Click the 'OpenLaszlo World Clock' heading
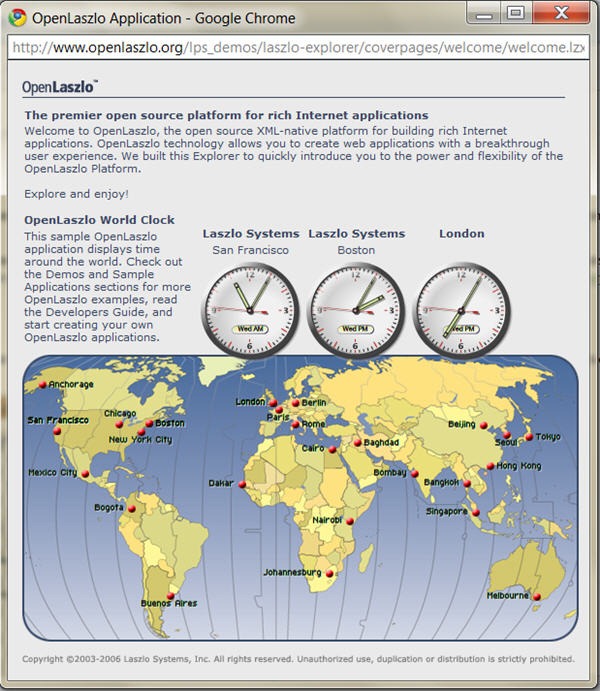This screenshot has height=691, width=600. pos(100,220)
